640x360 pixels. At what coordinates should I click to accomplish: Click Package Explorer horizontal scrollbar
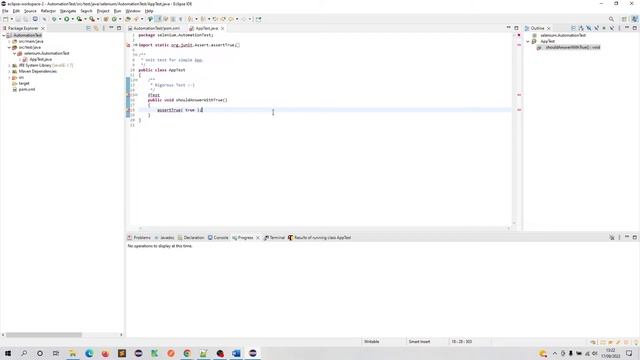(x=44, y=335)
